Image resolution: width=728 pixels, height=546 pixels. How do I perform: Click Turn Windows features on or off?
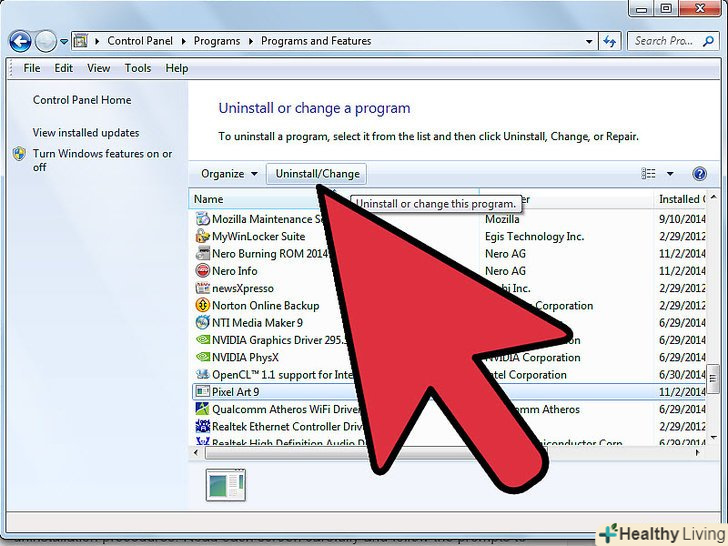pos(102,160)
